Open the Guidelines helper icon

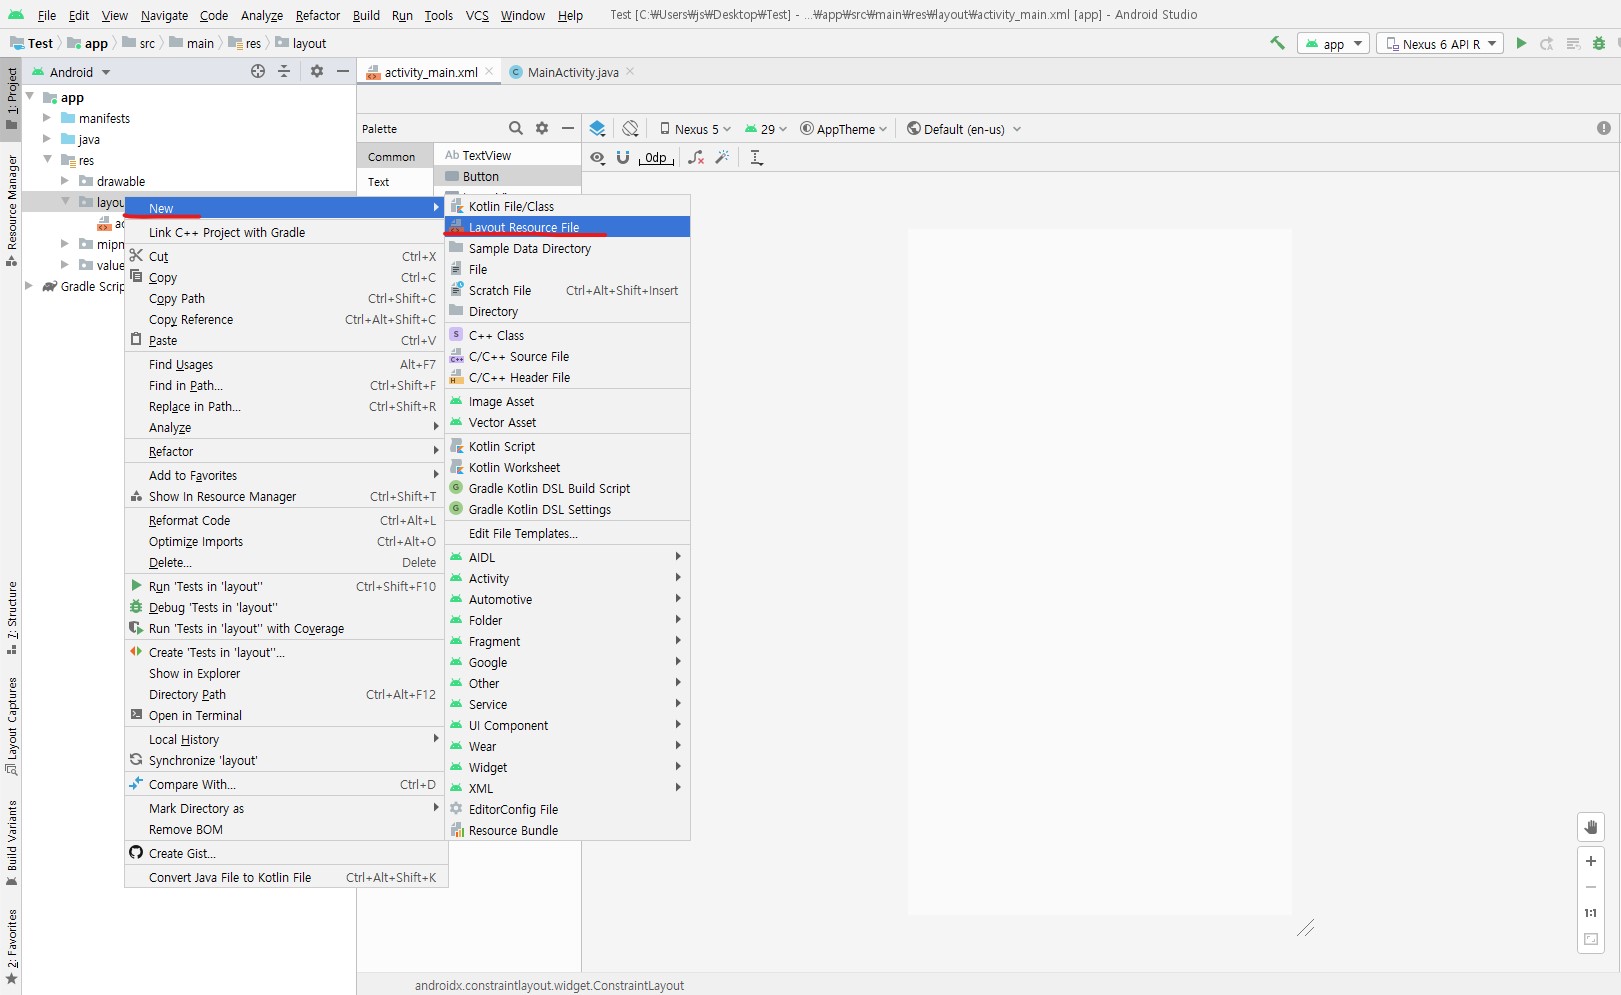756,157
